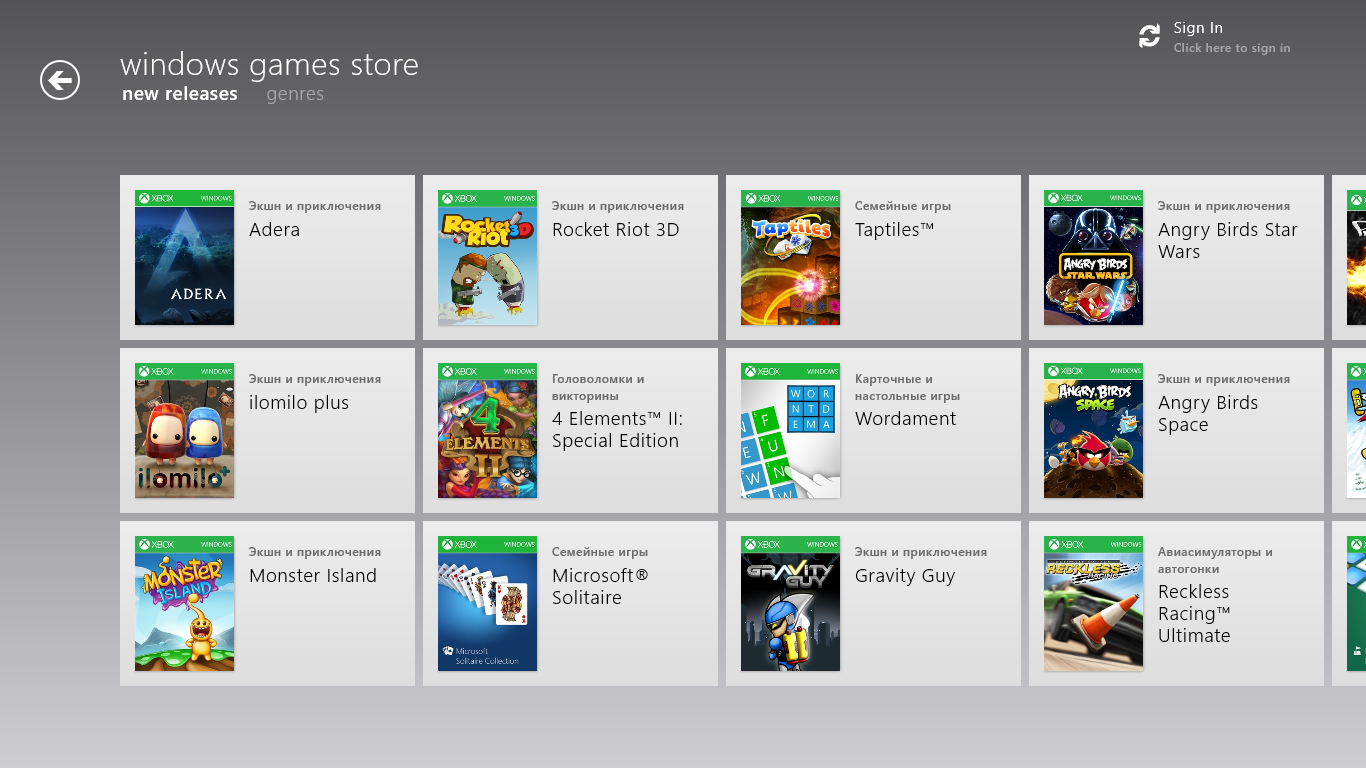The height and width of the screenshot is (768, 1366).
Task: Open the Gravity Guy cover art
Action: (x=791, y=604)
